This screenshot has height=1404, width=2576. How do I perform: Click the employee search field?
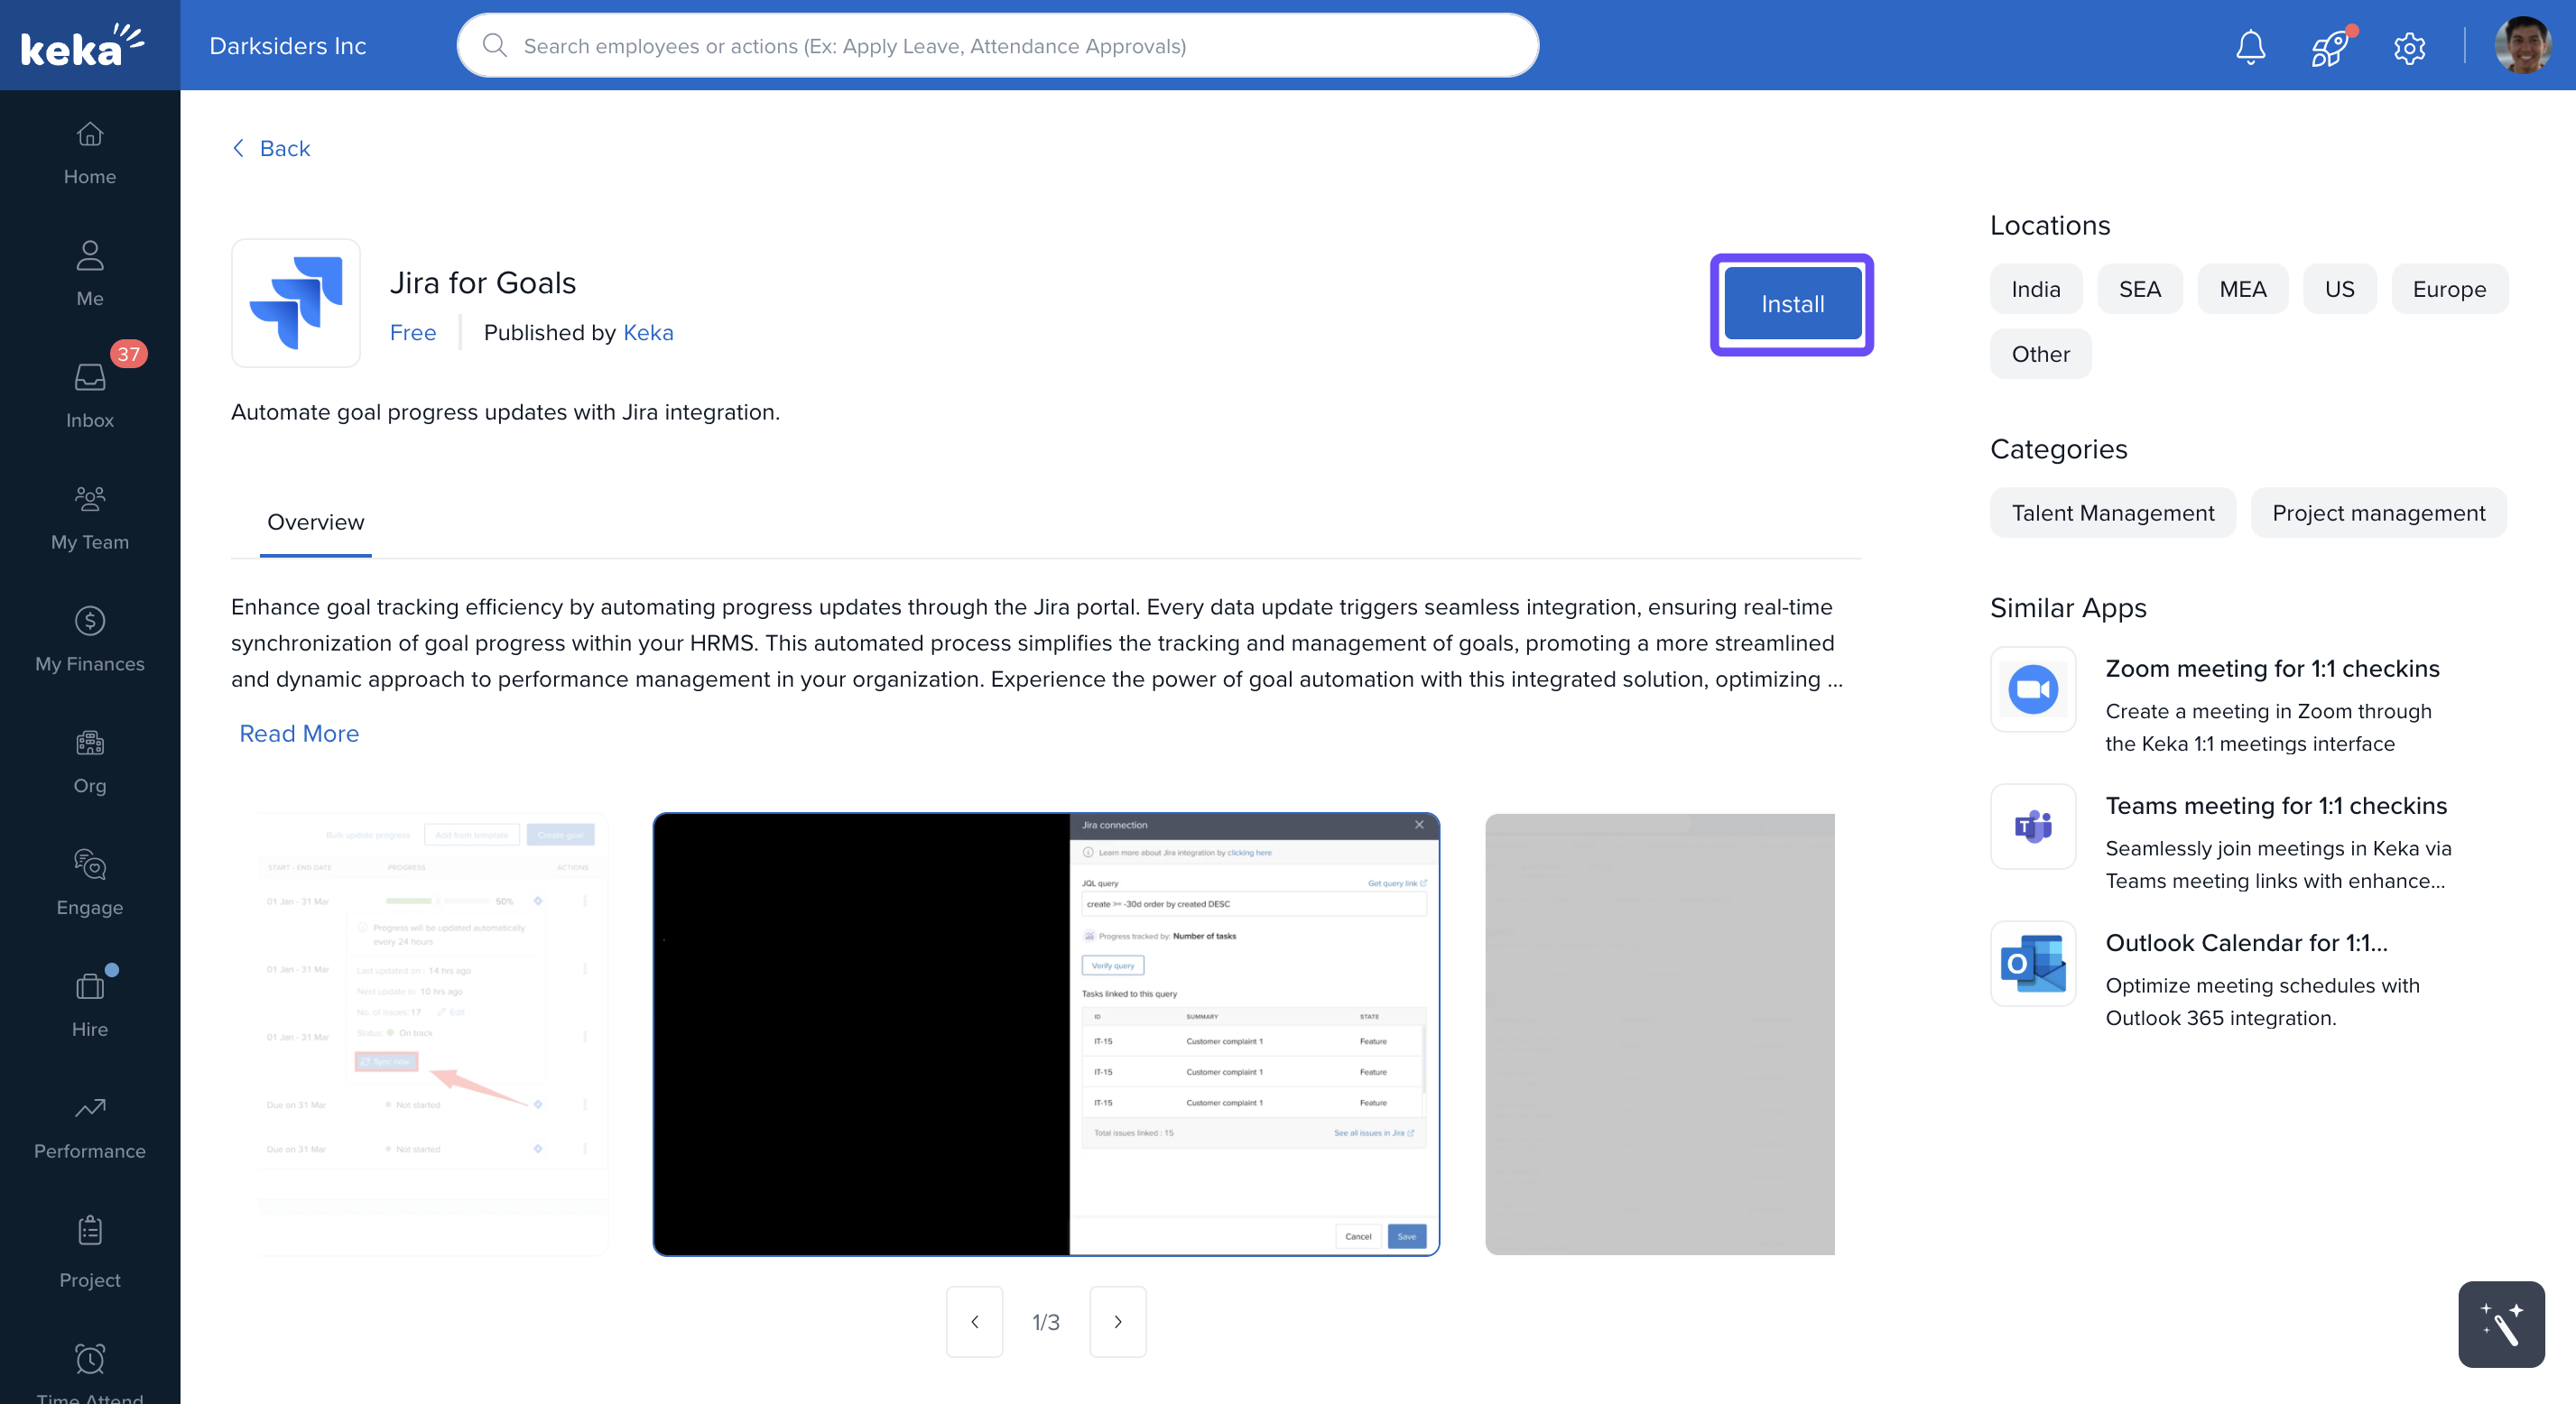997,46
